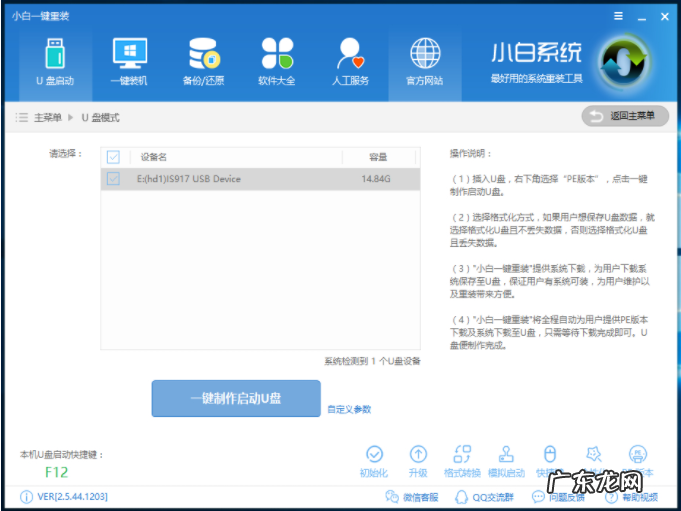The height and width of the screenshot is (511, 681).
Task: Click the 返回主菜单 return button
Action: 625,116
